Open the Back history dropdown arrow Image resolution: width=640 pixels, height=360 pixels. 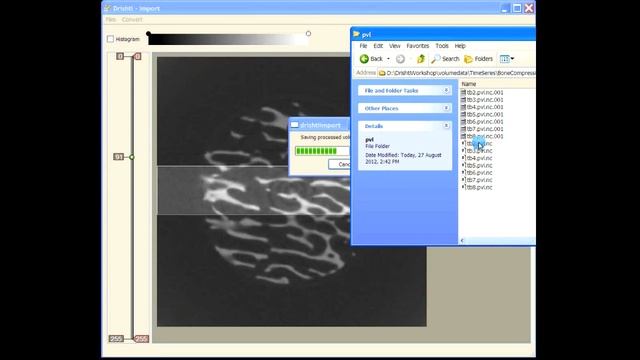point(388,59)
